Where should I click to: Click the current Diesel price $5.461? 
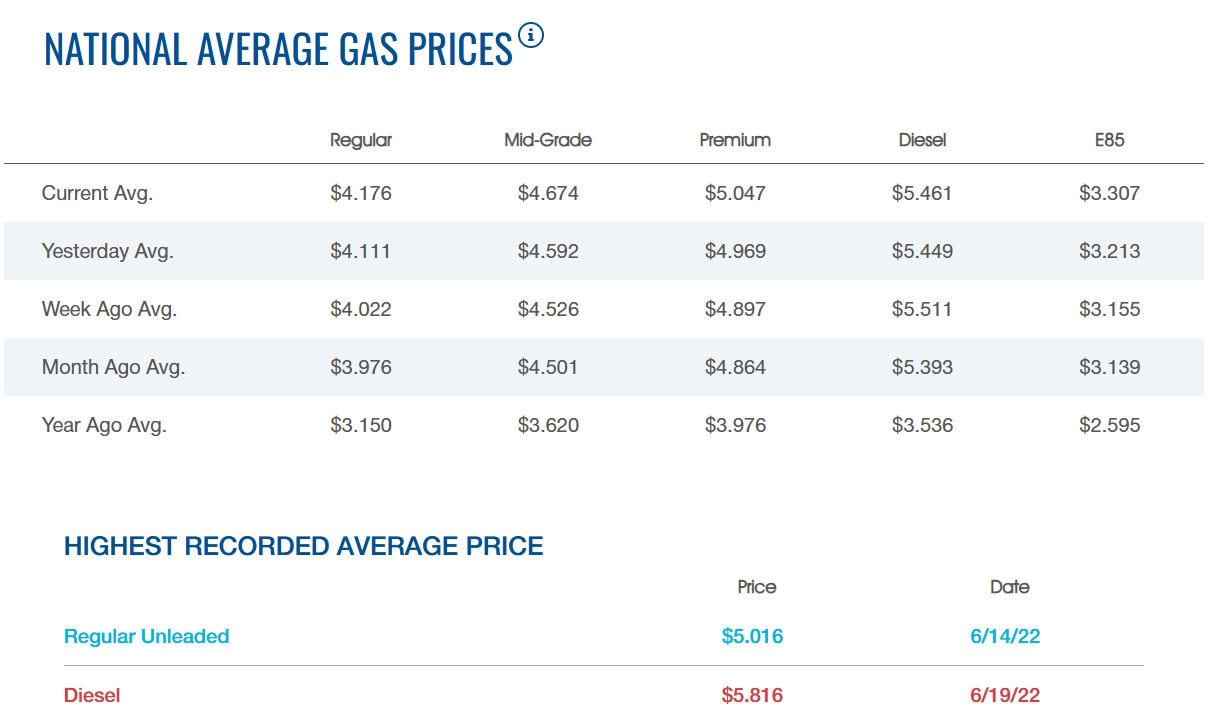click(922, 194)
